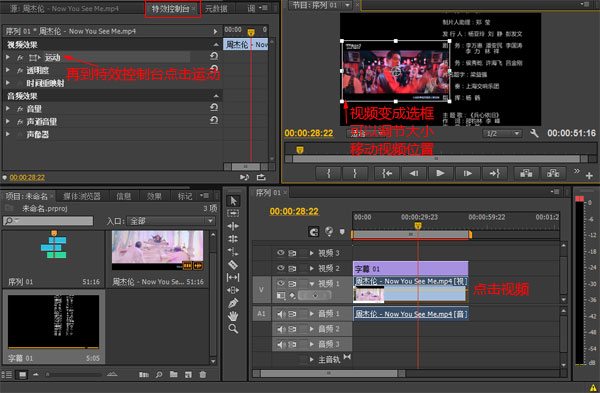The image size is (600, 393).
Task: Toggle sync lock on 视频 2 track
Action: (x=292, y=268)
